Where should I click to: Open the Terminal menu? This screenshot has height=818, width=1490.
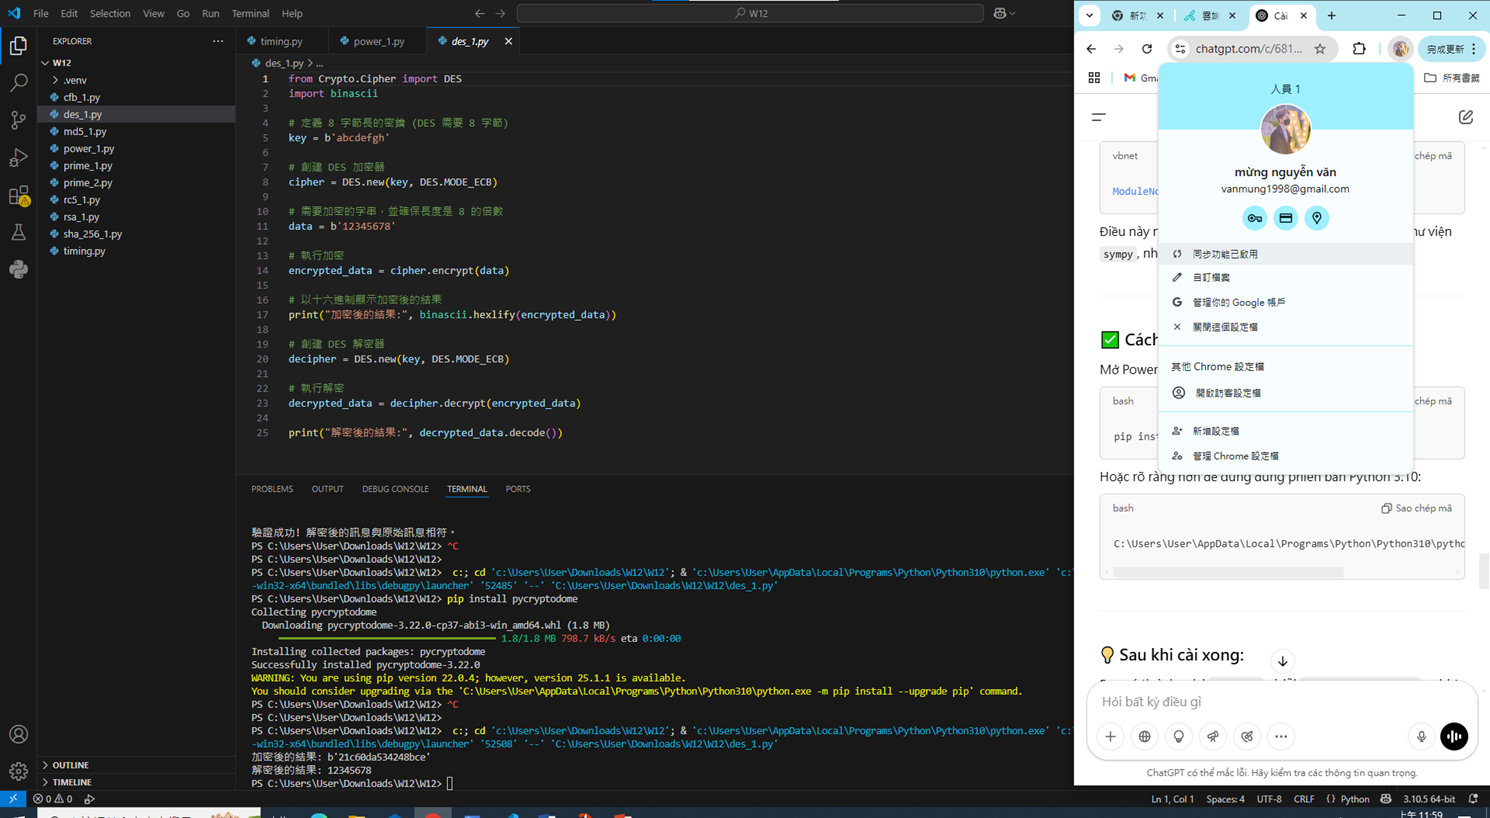coord(250,13)
